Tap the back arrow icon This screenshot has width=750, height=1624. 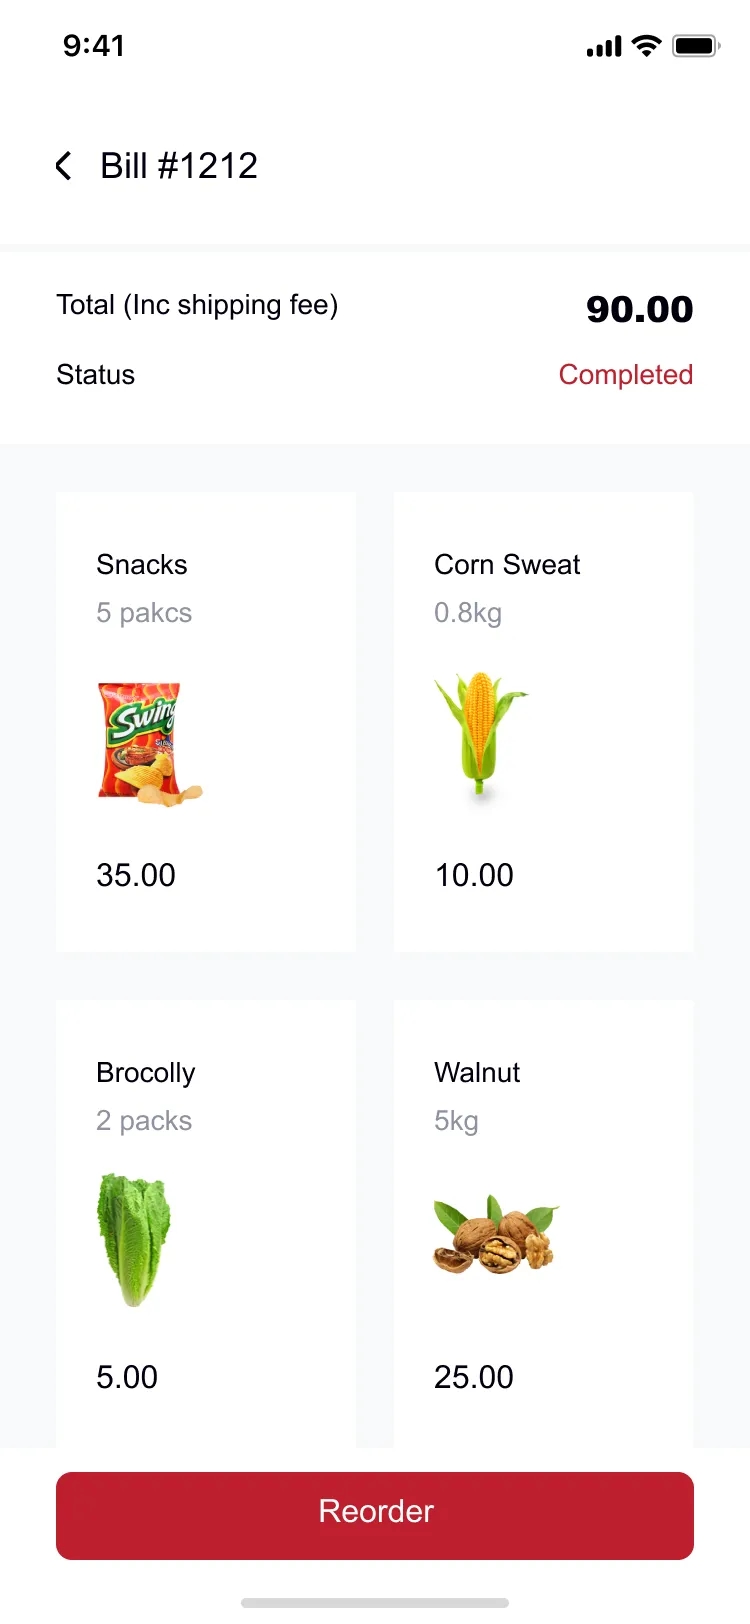coord(64,166)
